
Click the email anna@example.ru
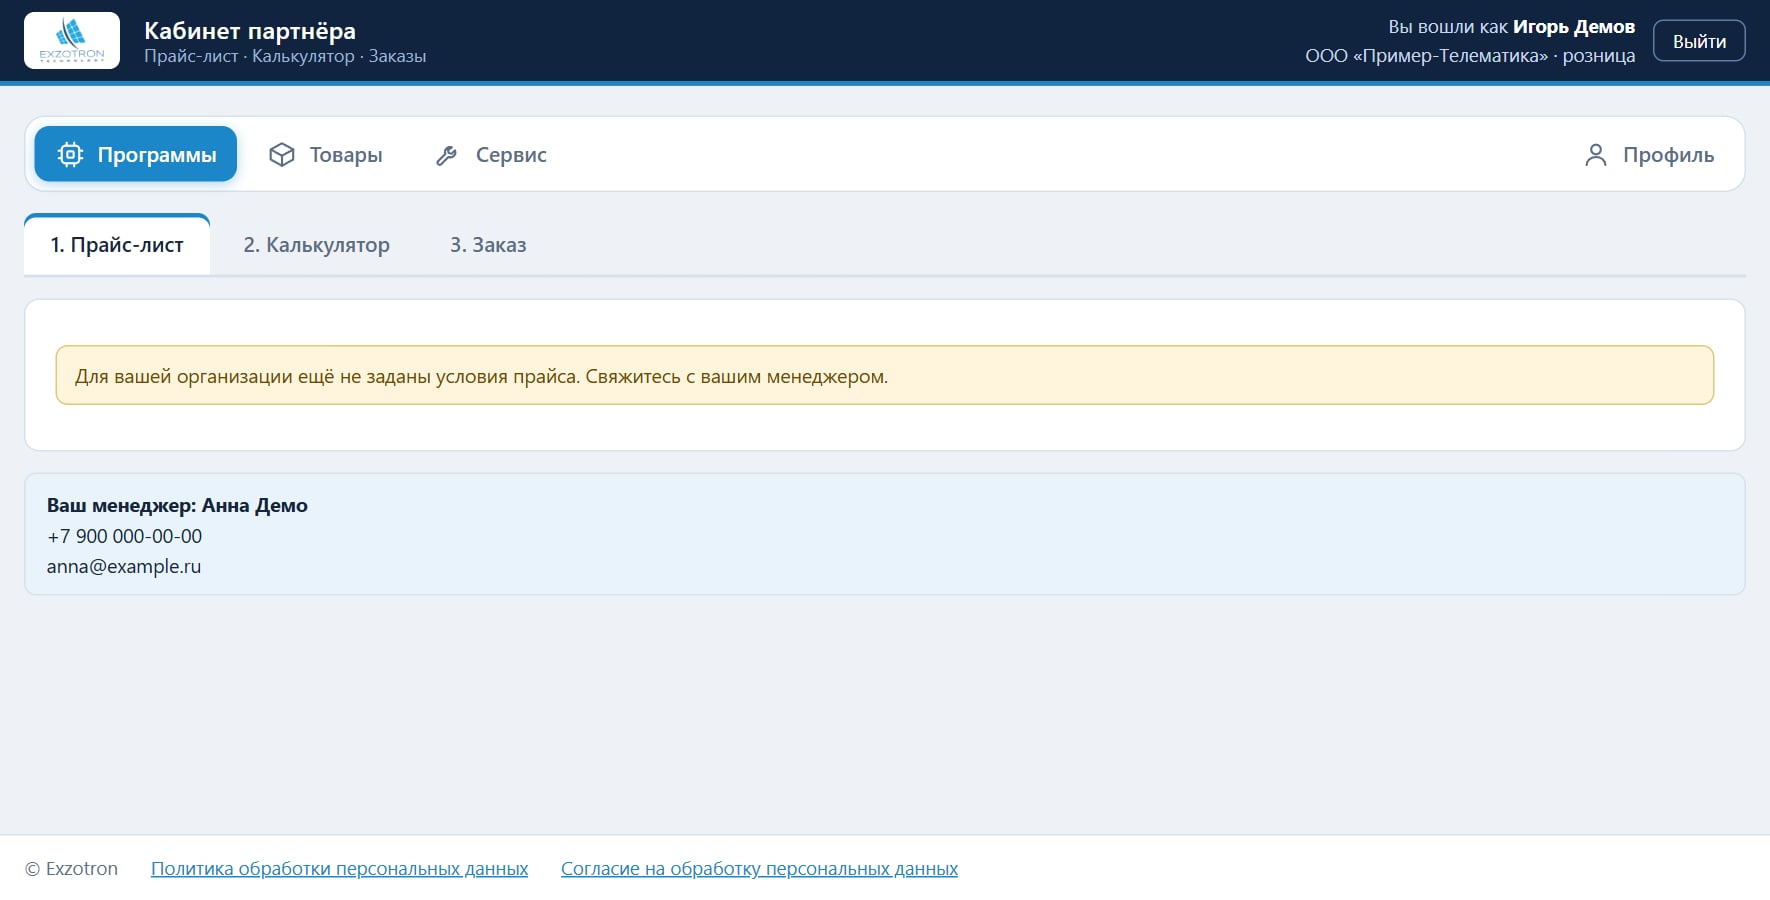pyautogui.click(x=124, y=566)
